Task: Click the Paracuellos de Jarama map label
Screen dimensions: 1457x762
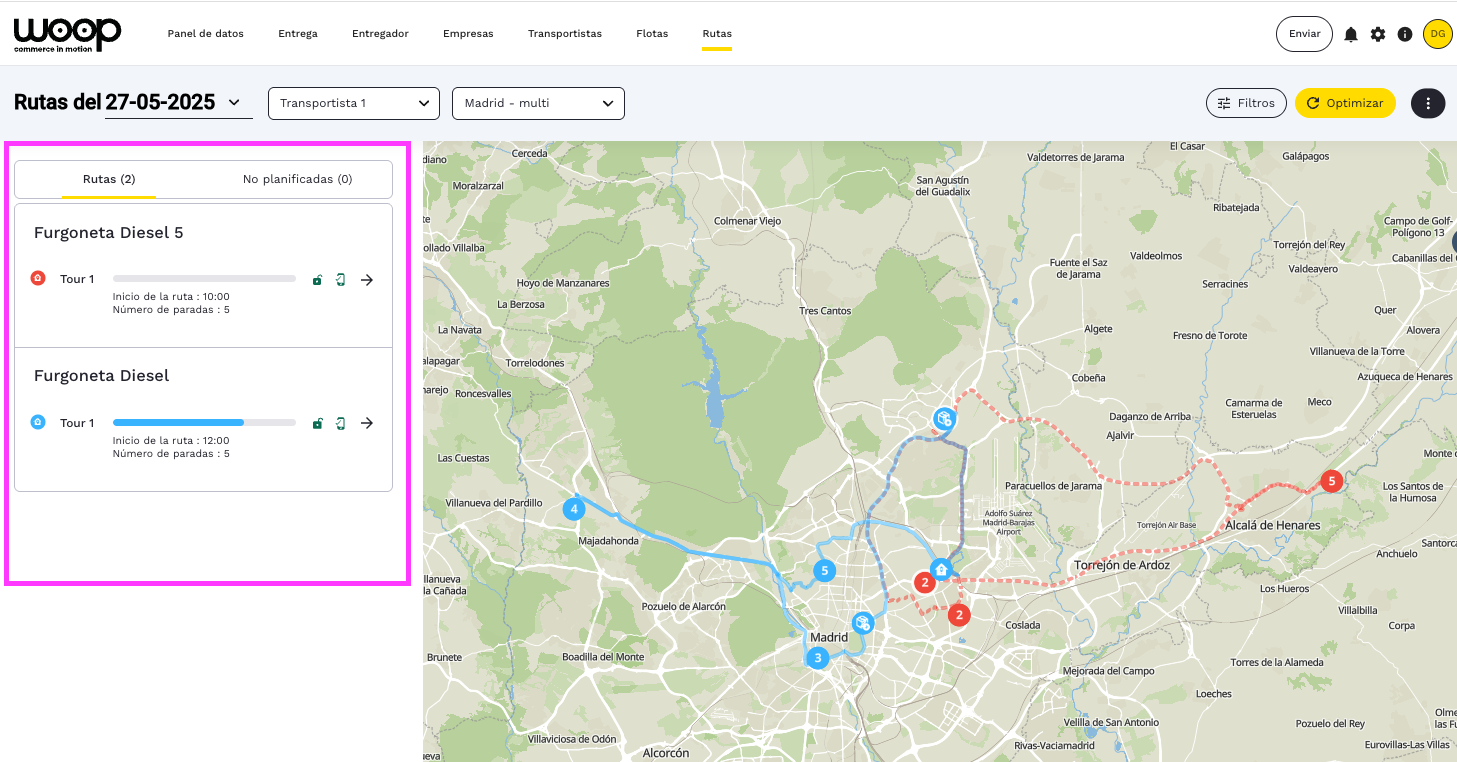Action: 1053,486
